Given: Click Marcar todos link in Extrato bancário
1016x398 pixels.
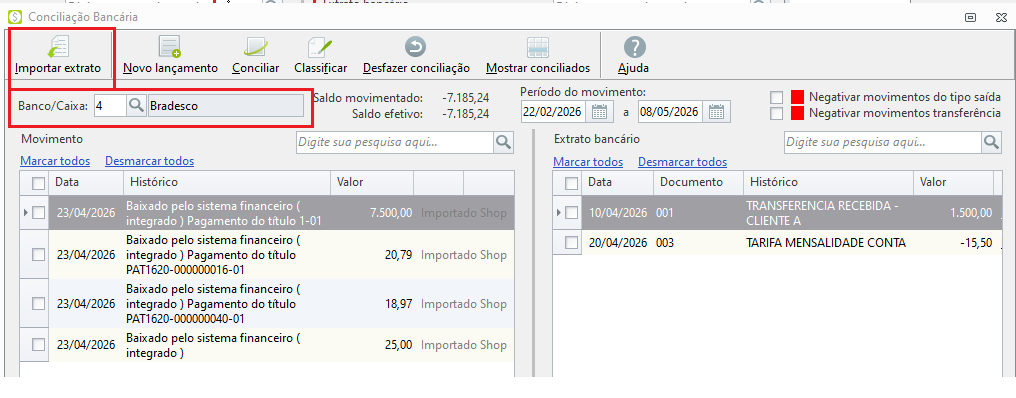Looking at the screenshot, I should (588, 161).
